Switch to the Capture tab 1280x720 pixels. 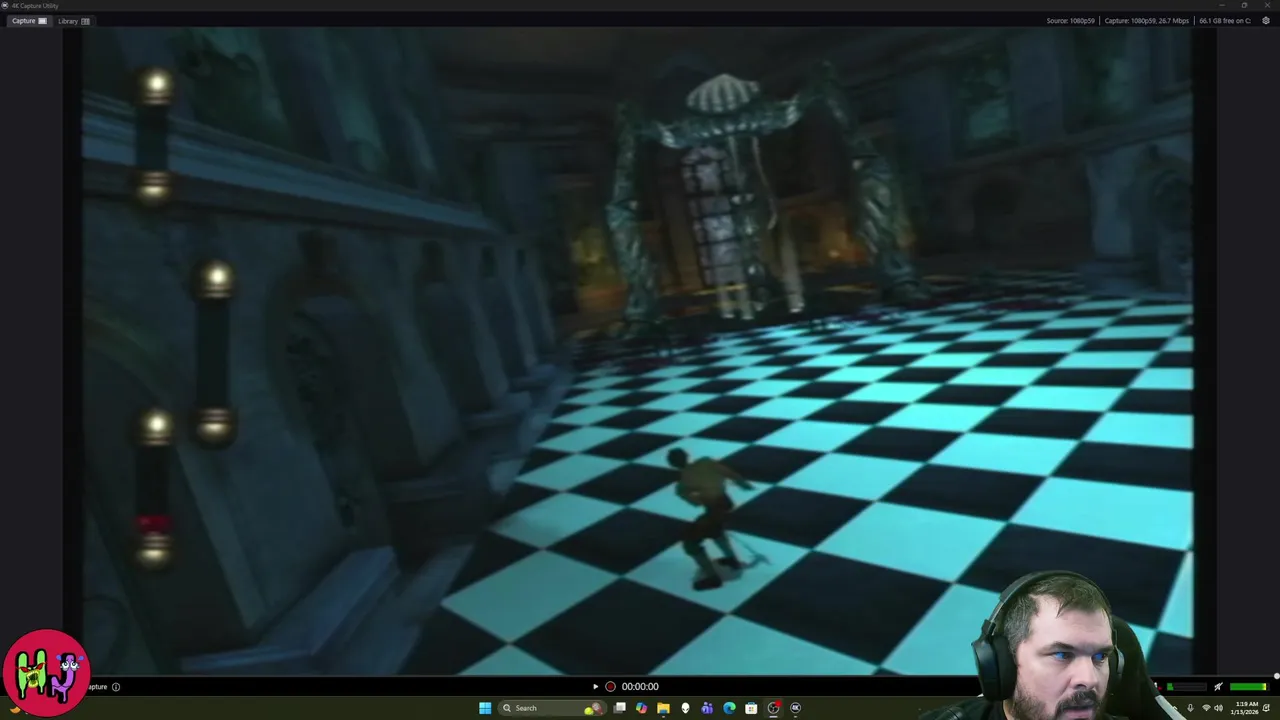pos(29,21)
